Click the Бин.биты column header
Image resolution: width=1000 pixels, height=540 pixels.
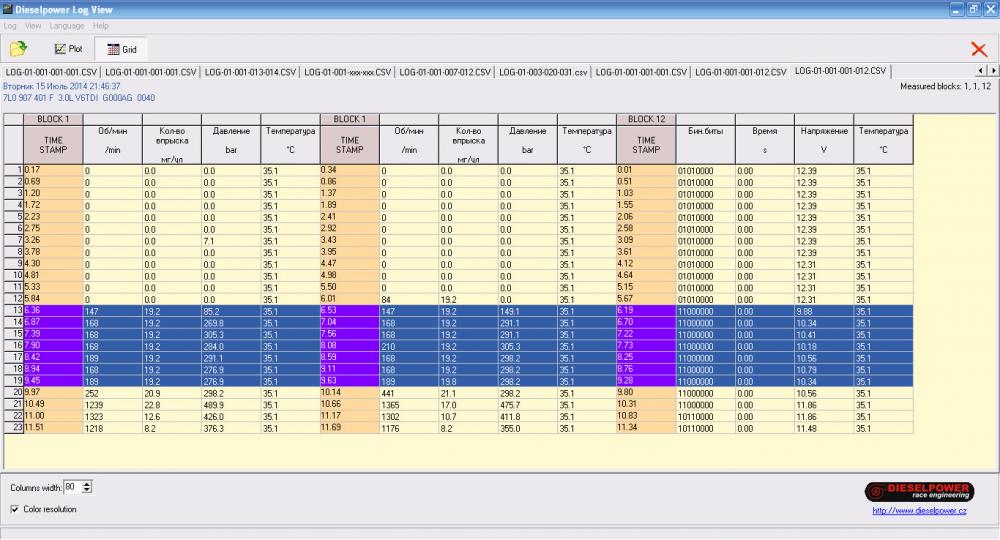(705, 131)
